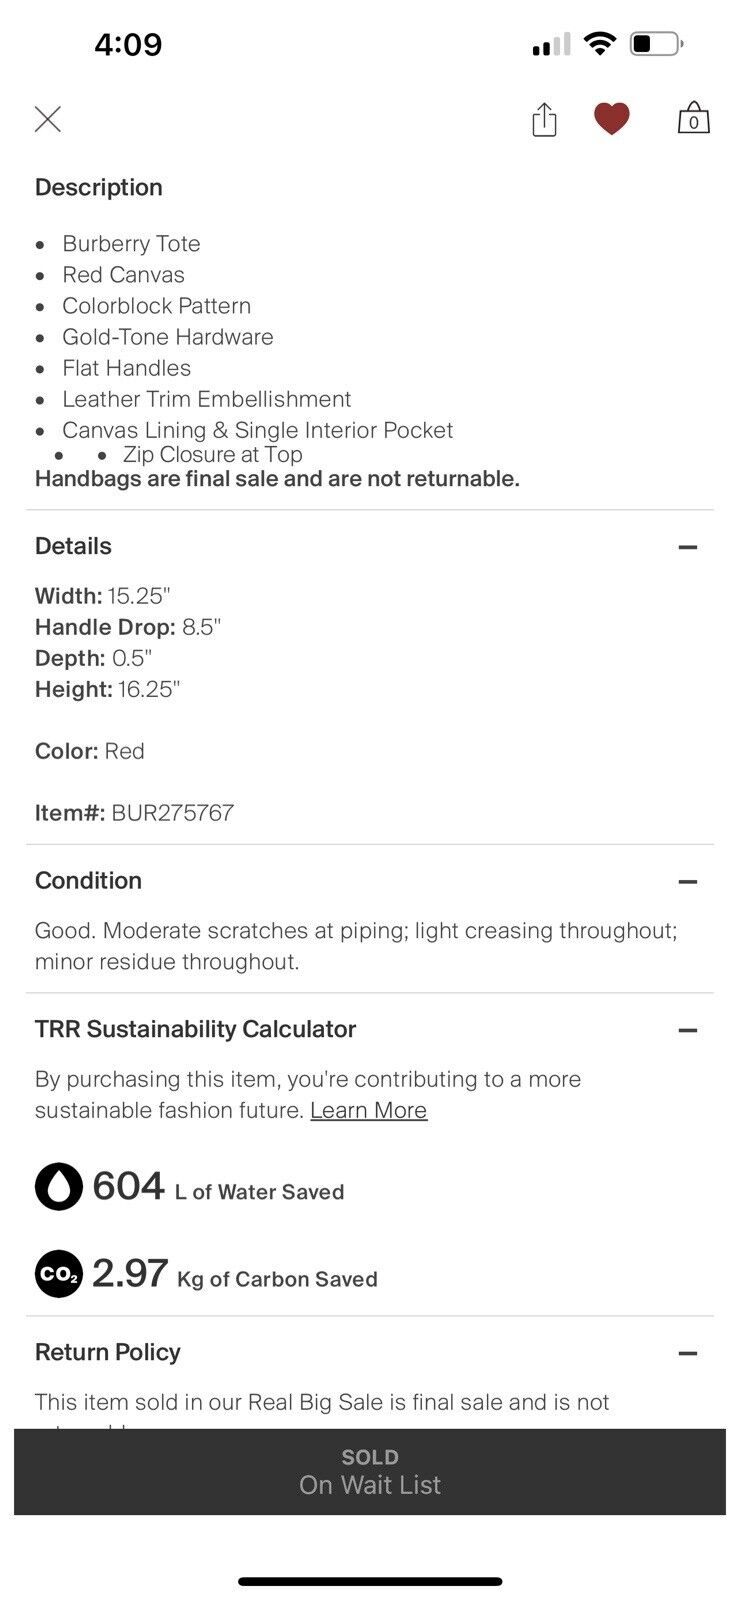The height and width of the screenshot is (1600, 740).
Task: Open the Learn More link
Action: (x=368, y=1110)
